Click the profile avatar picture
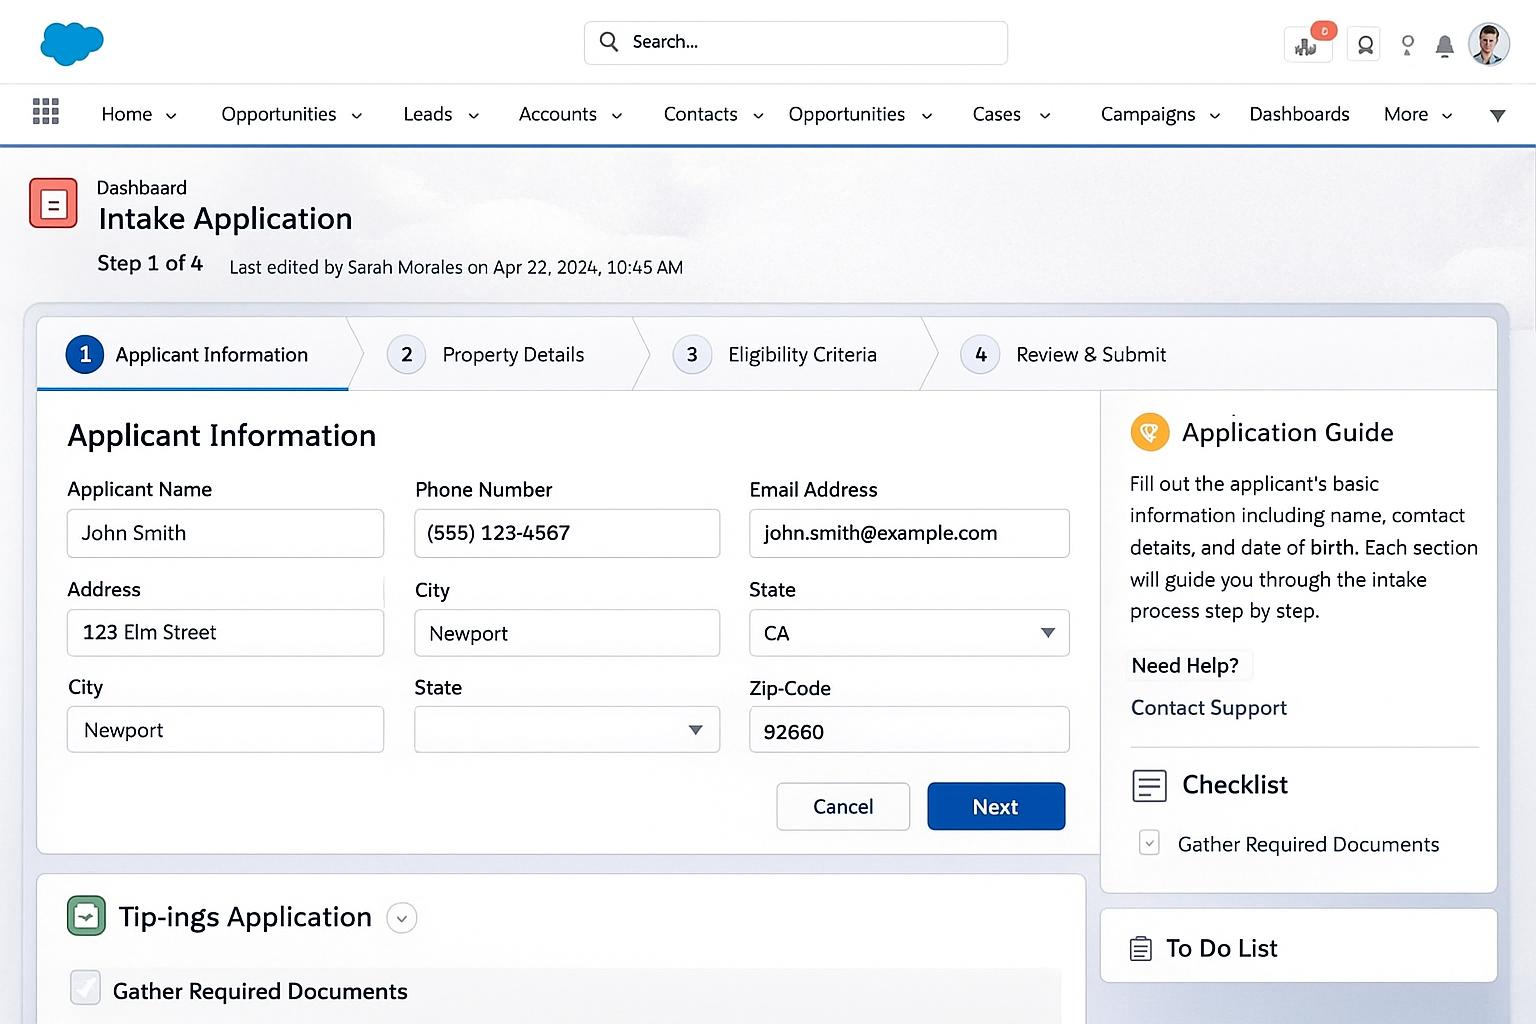1536x1024 pixels. [1489, 44]
